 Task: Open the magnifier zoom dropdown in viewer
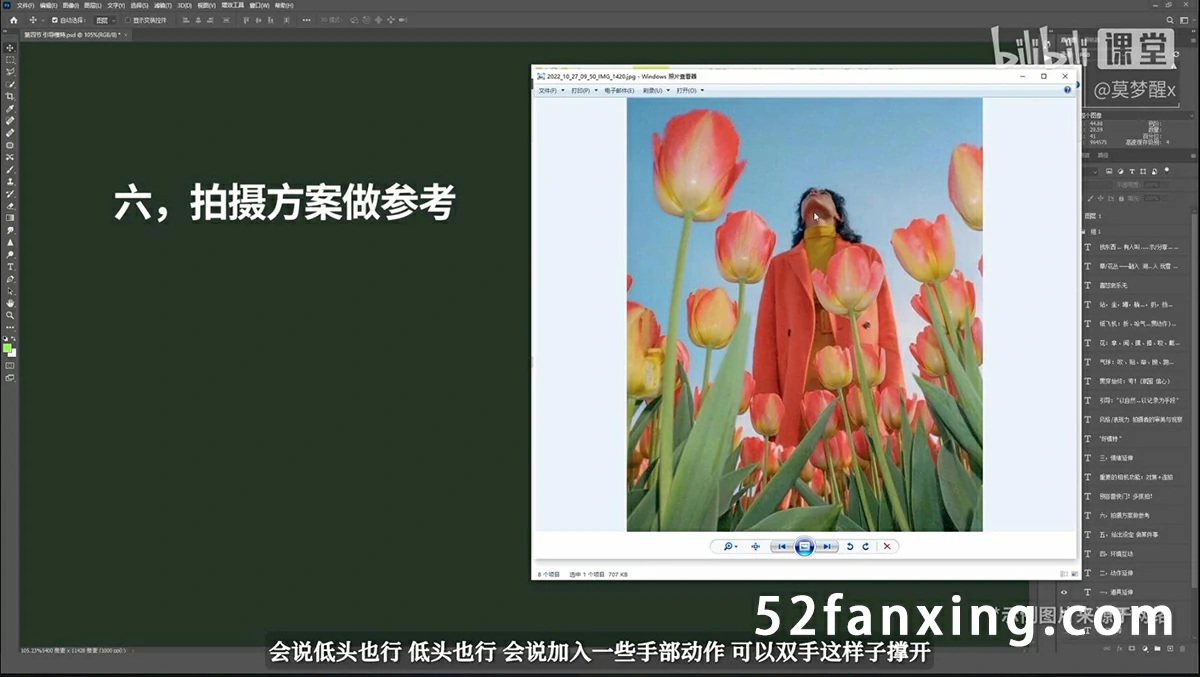[730, 547]
